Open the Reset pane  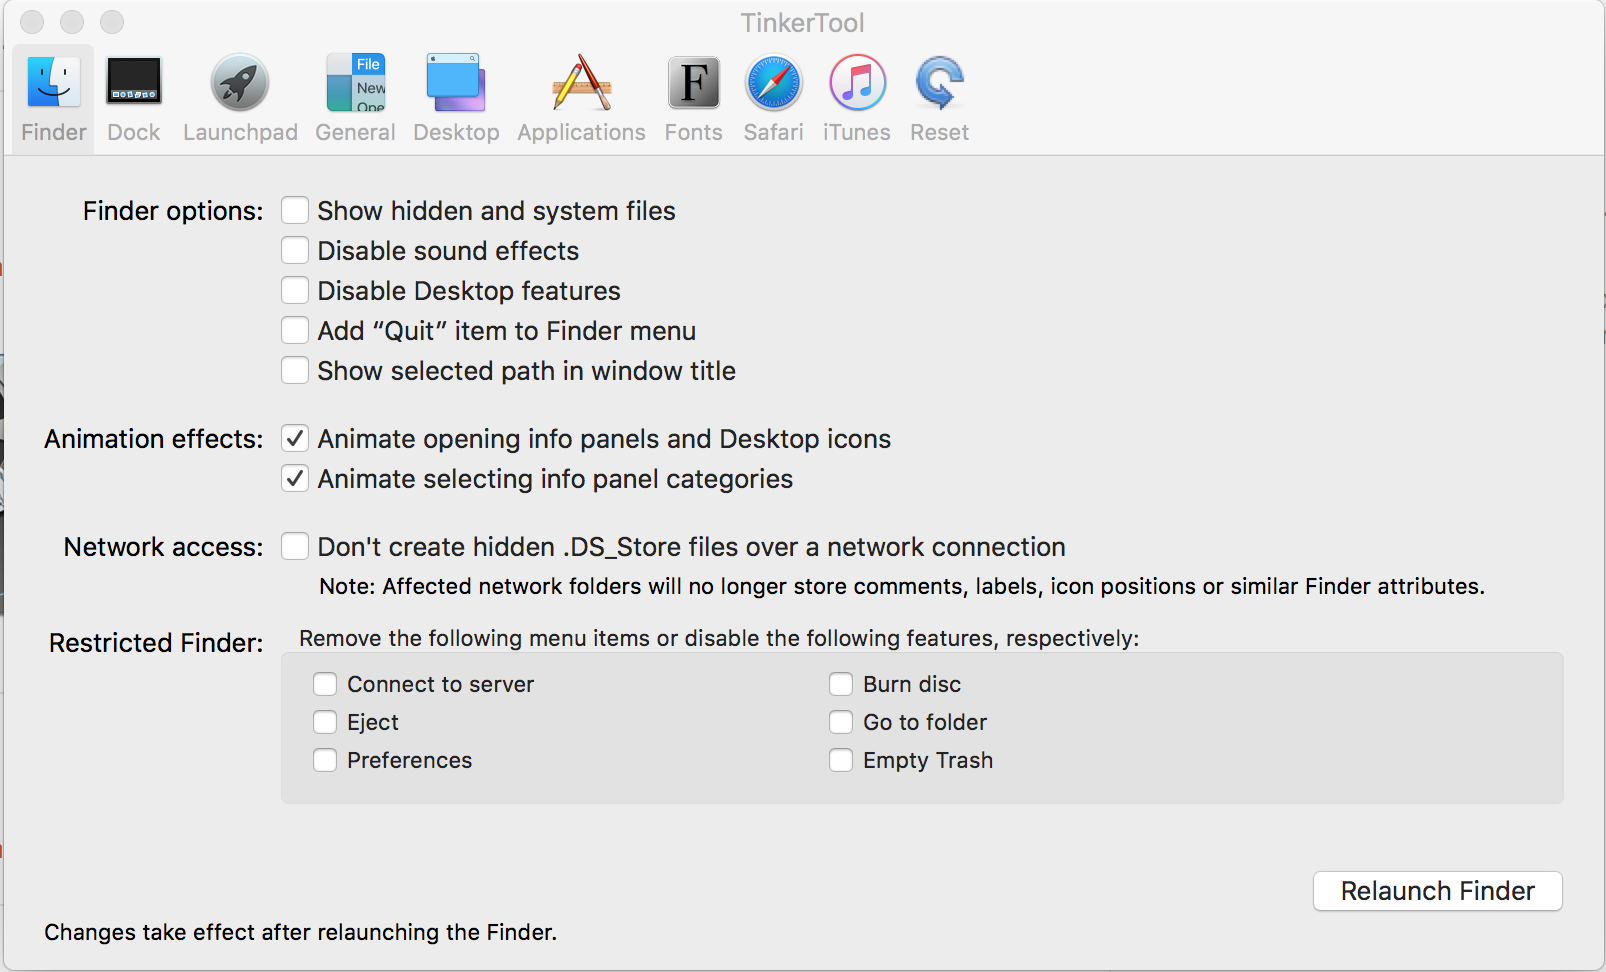(x=938, y=97)
